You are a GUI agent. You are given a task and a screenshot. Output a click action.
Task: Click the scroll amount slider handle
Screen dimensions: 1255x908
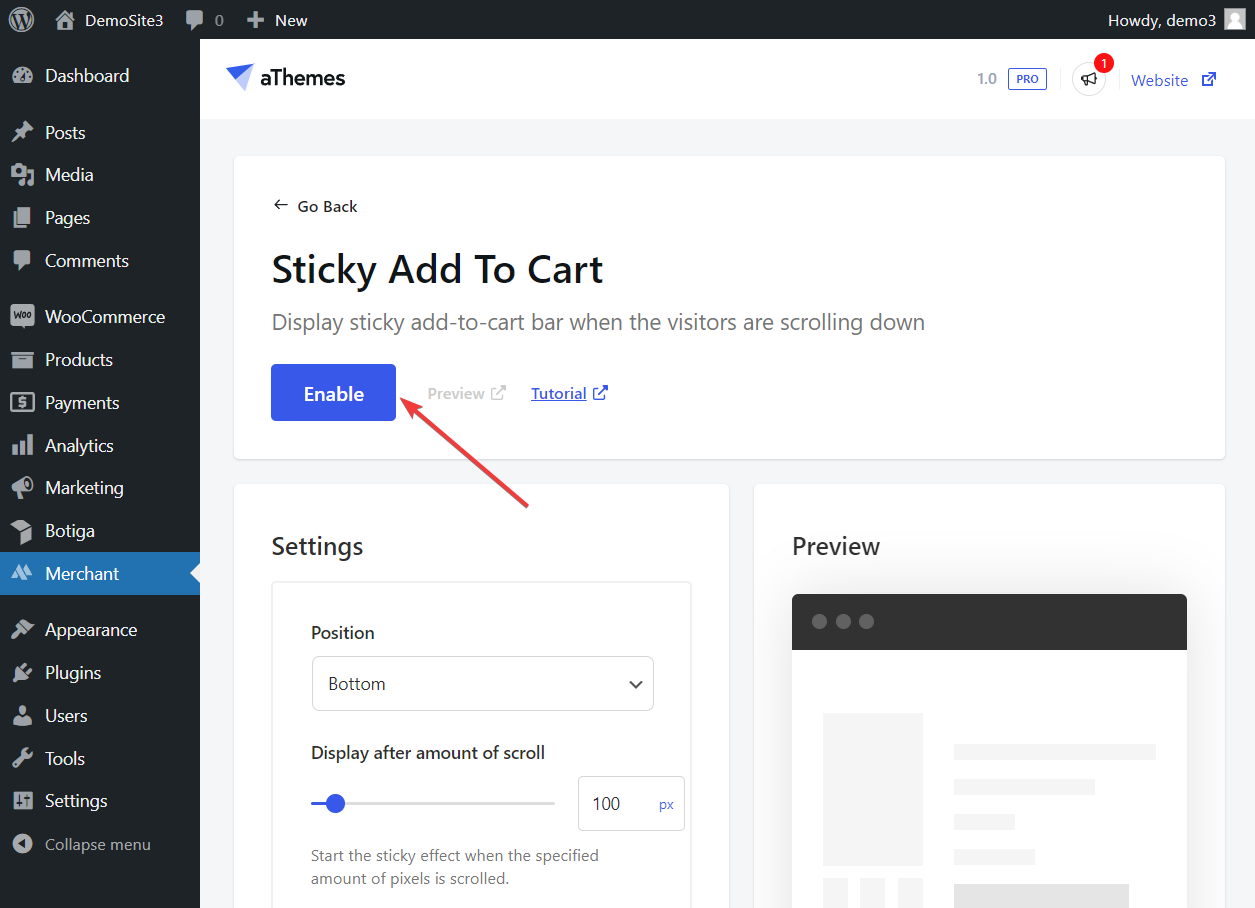pos(336,803)
